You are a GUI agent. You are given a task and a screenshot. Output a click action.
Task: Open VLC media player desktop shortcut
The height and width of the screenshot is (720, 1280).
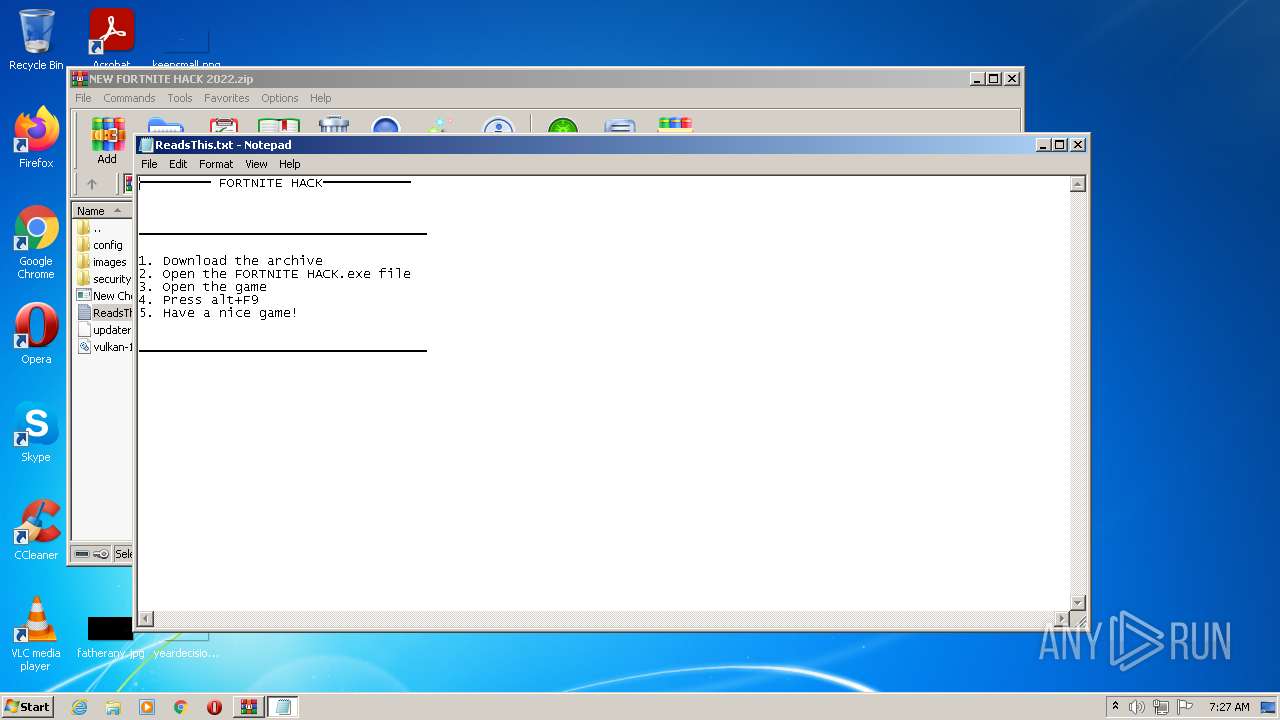pos(36,634)
